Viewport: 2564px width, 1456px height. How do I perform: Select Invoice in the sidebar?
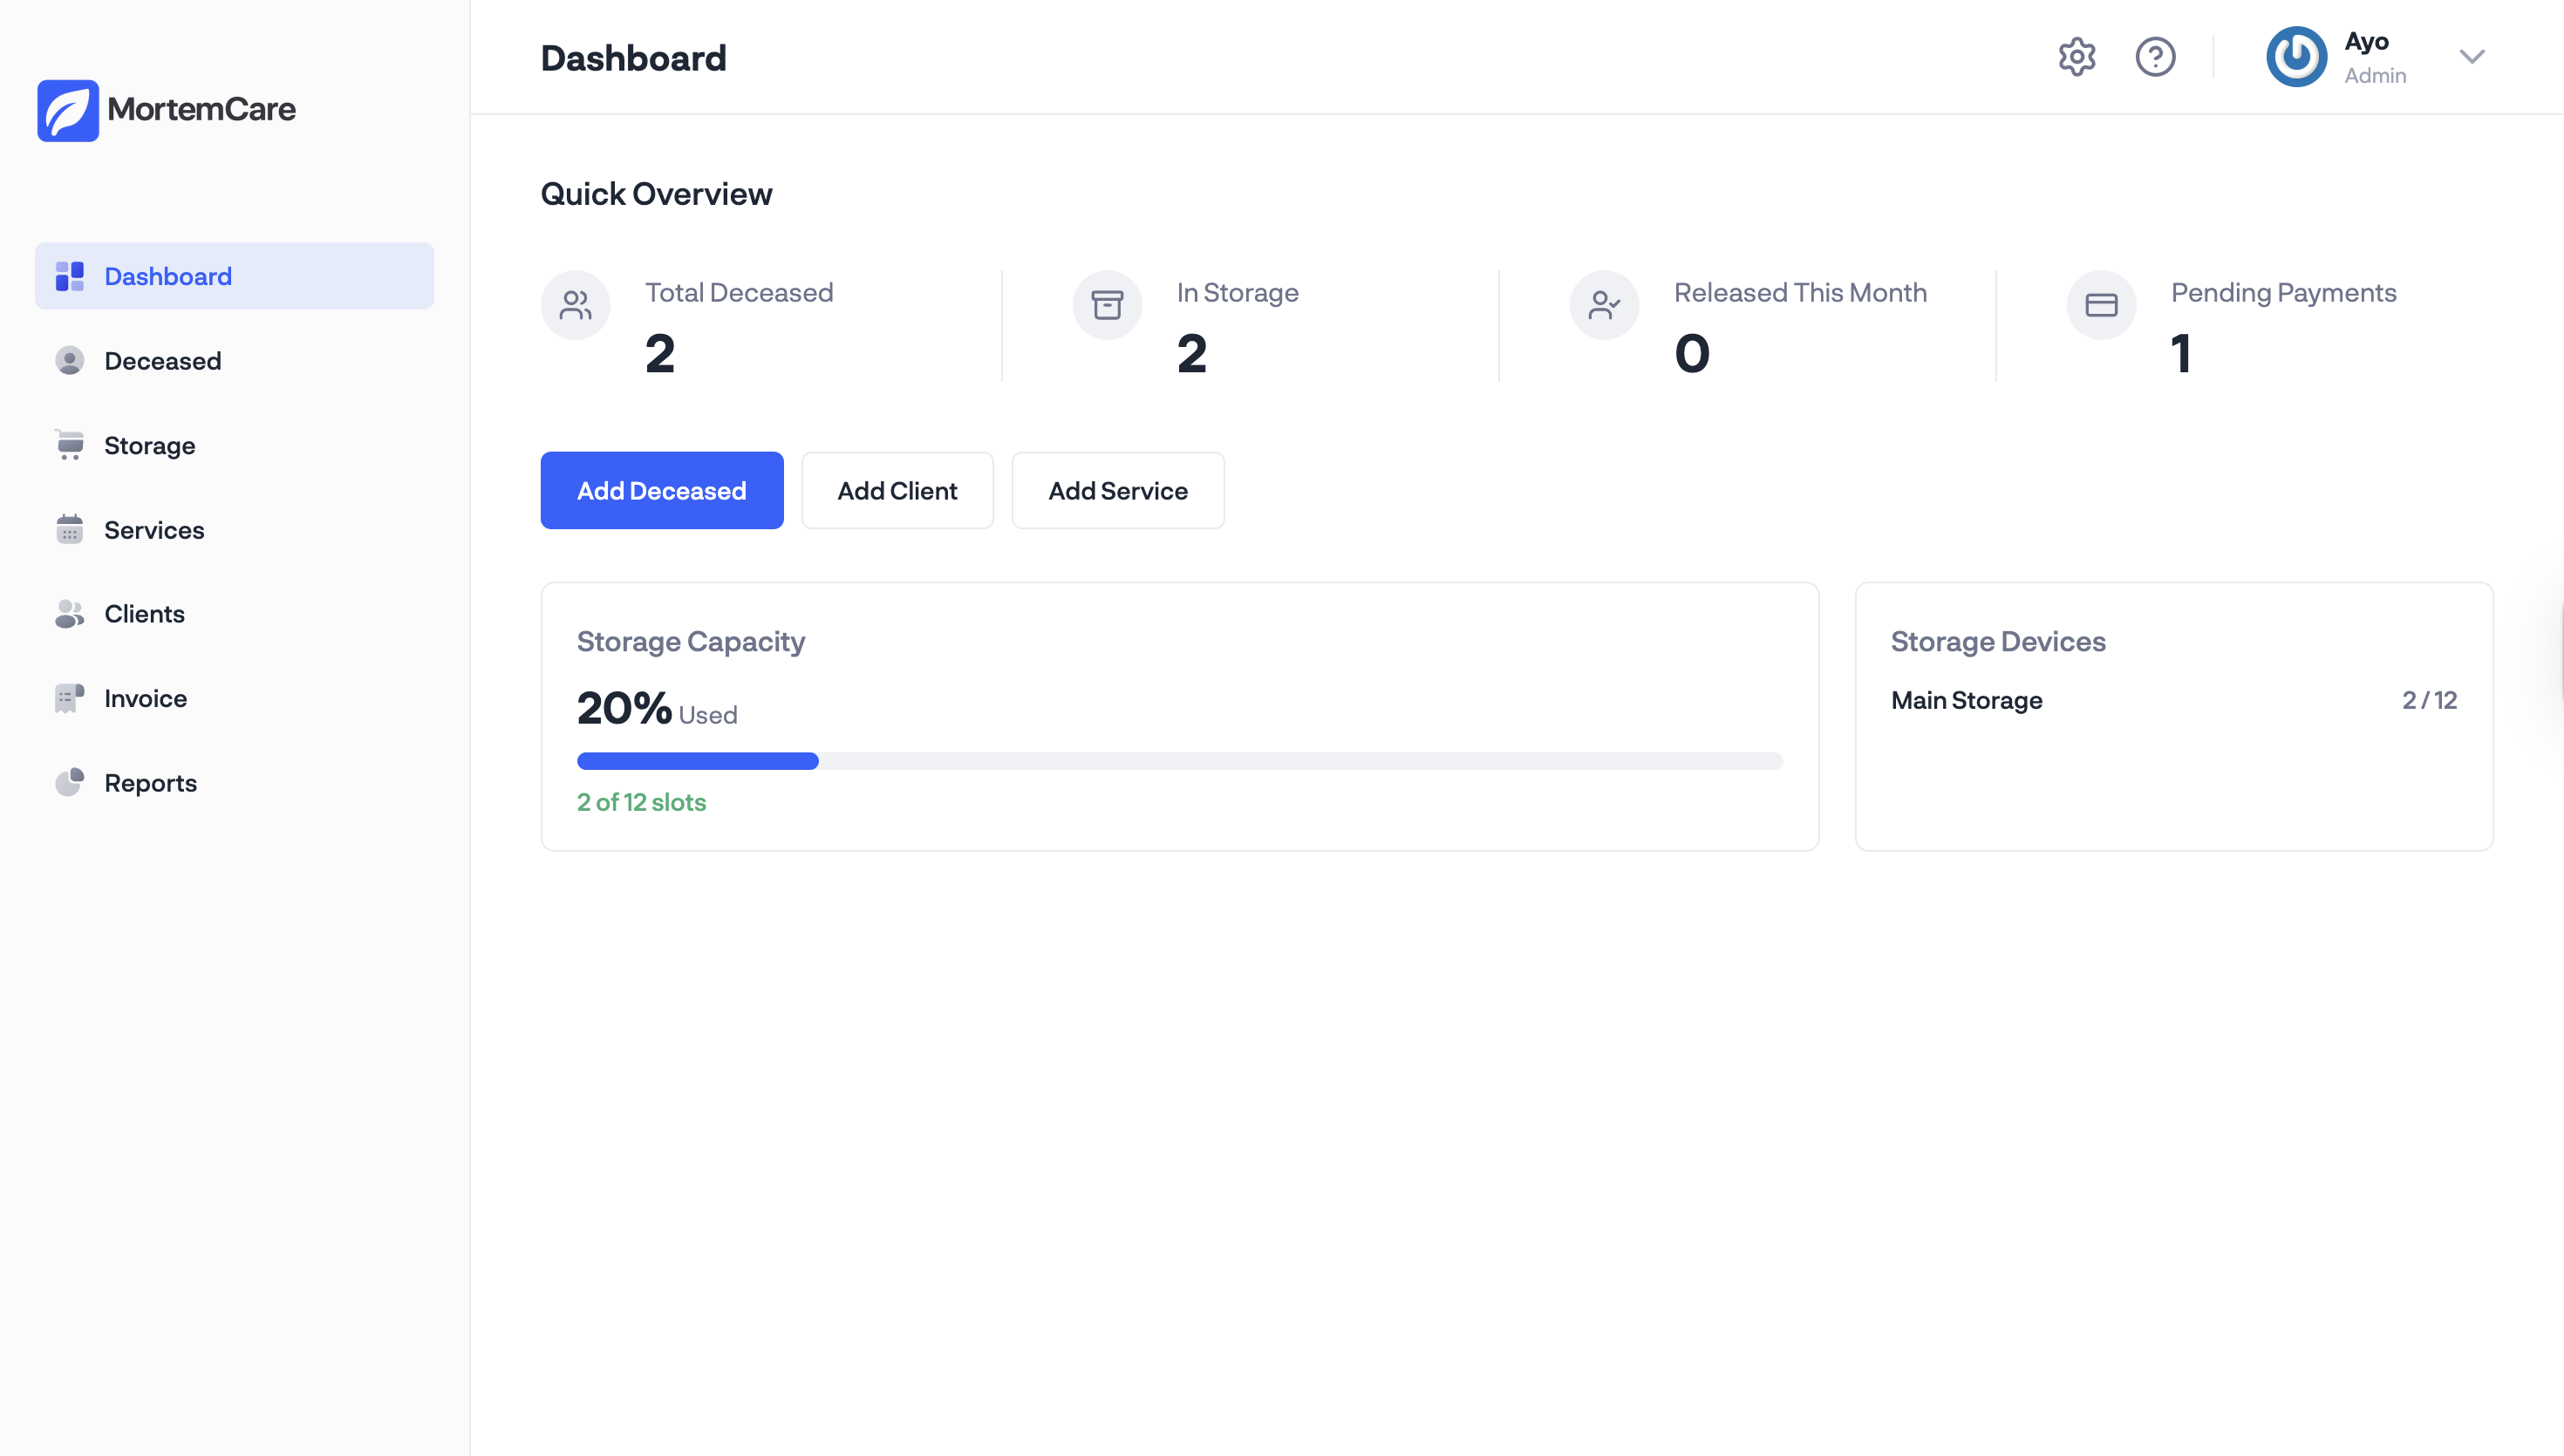(x=145, y=698)
